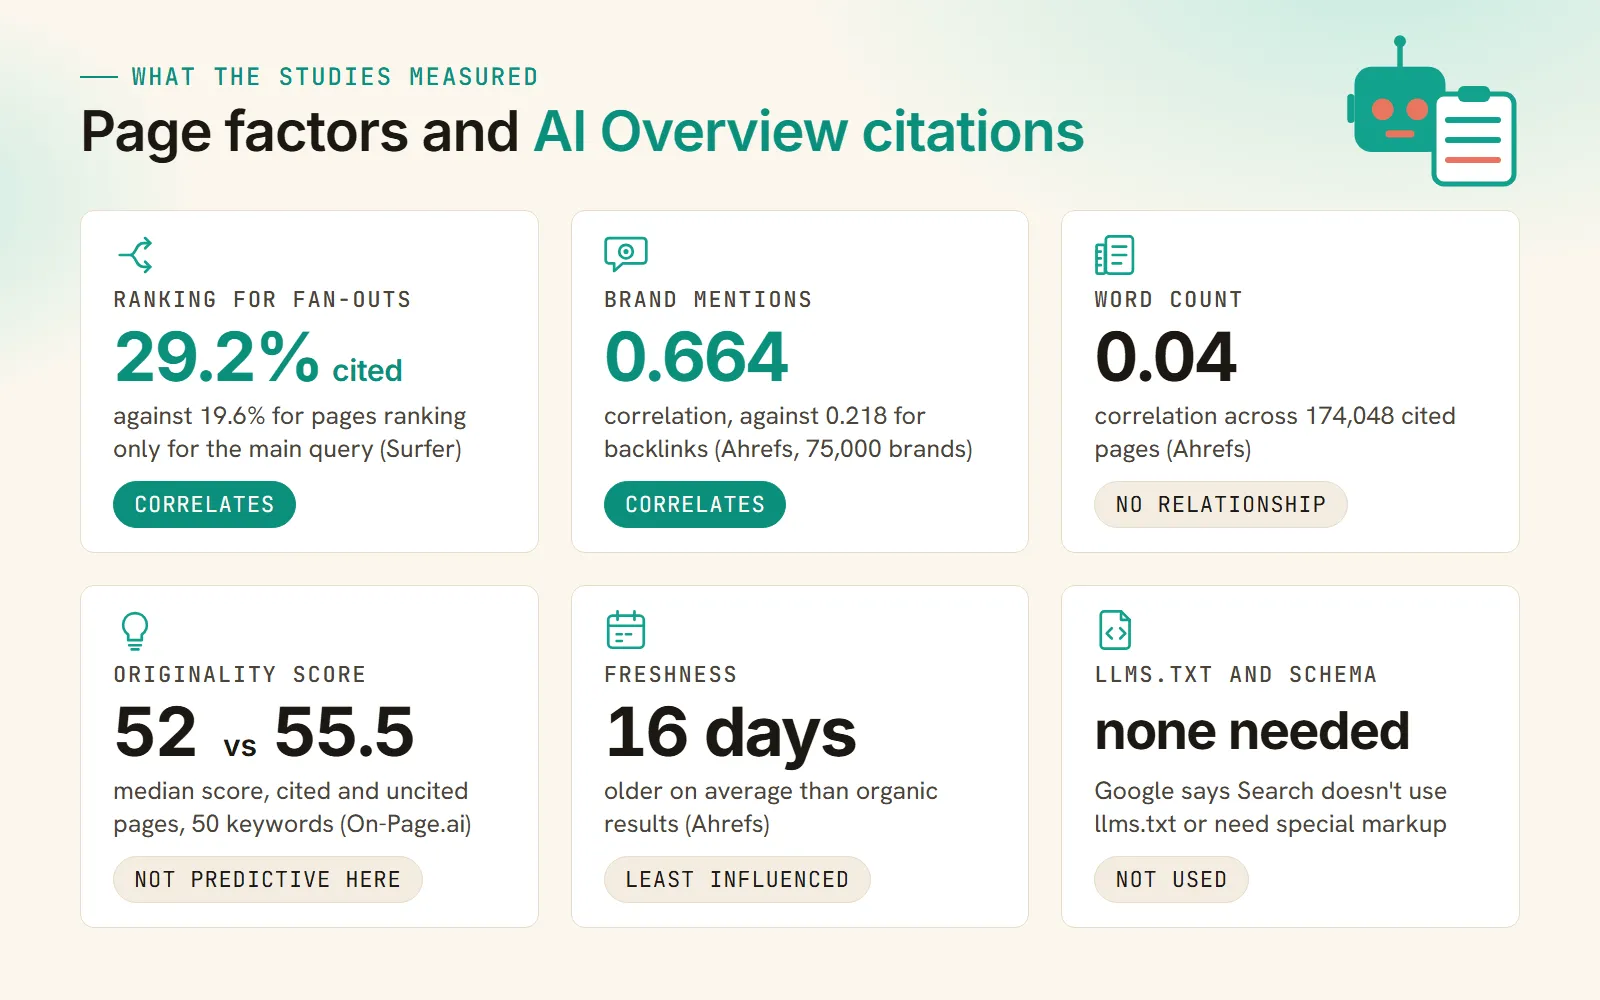The image size is (1600, 1000).
Task: Click 'median score, cited and uncited' description
Action: point(292,807)
